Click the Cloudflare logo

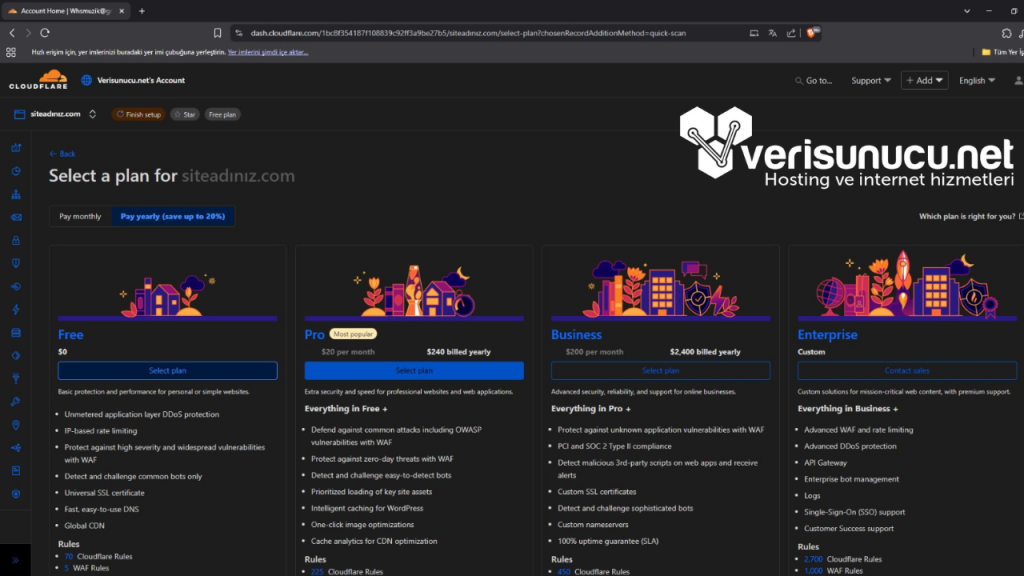tap(38, 80)
